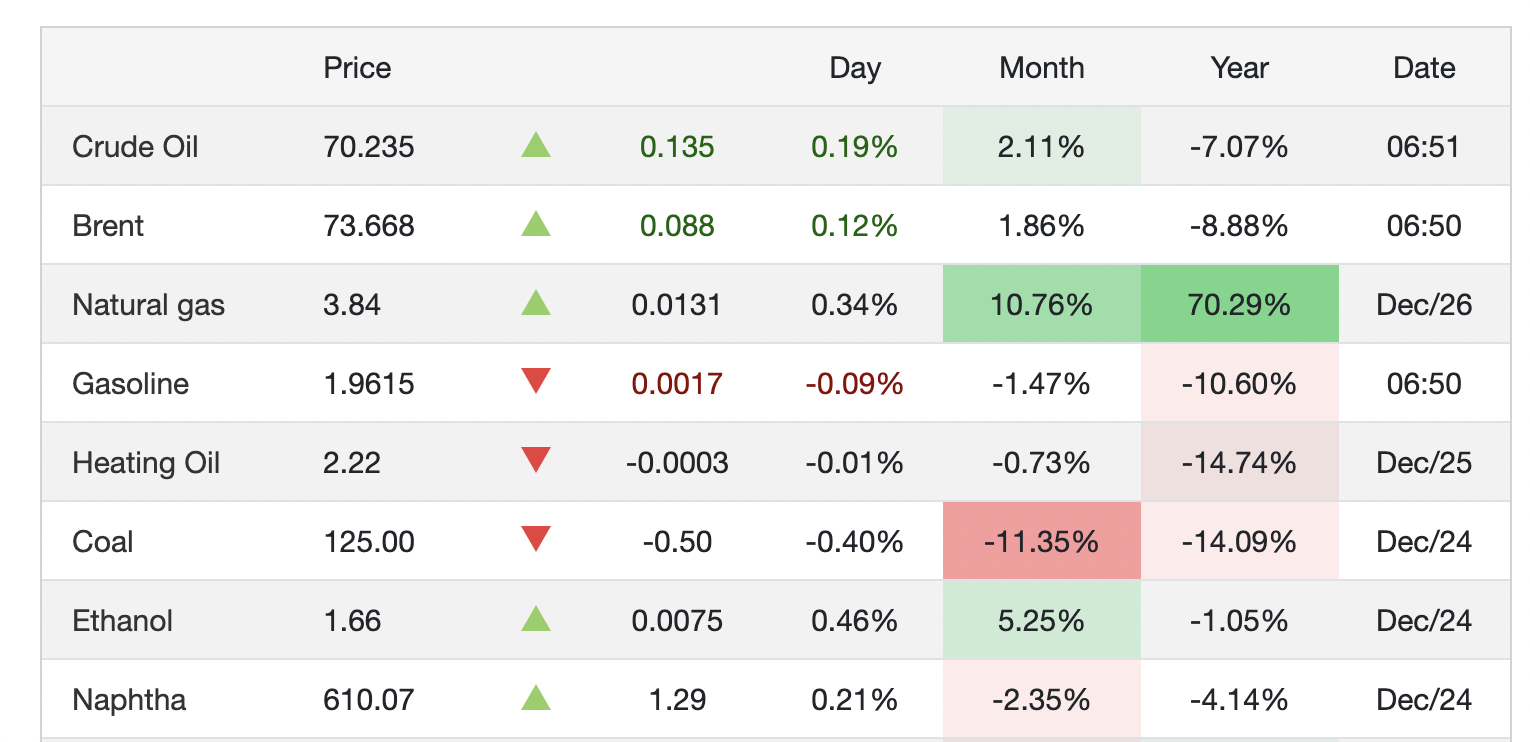The image size is (1530, 742).
Task: Click Natural gas change value 0.0131
Action: pyautogui.click(x=676, y=305)
